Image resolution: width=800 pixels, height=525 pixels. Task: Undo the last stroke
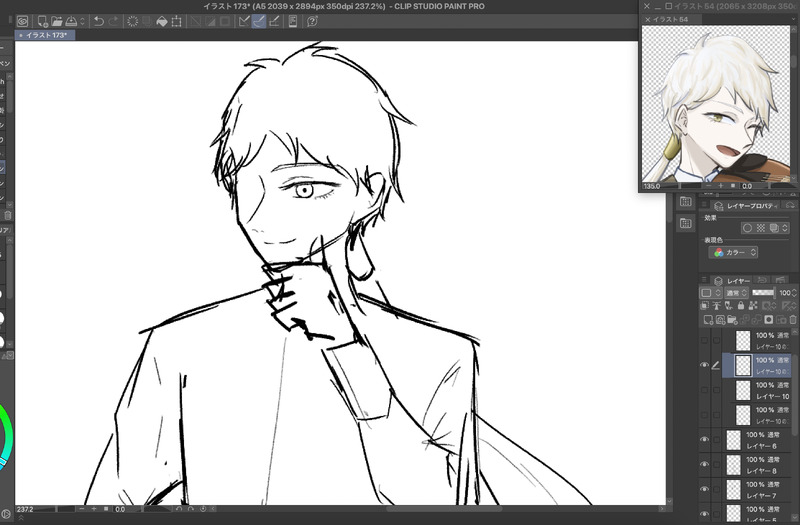(x=98, y=21)
